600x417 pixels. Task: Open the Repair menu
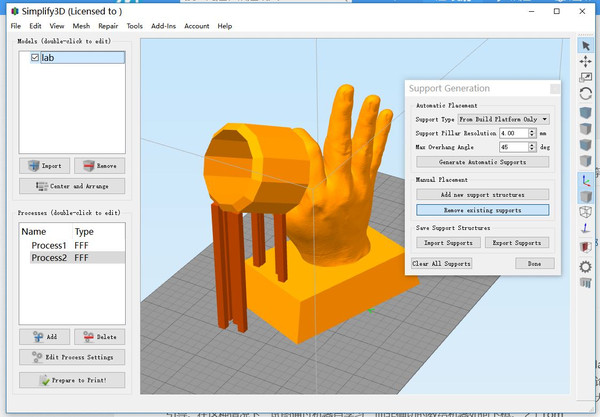108,26
